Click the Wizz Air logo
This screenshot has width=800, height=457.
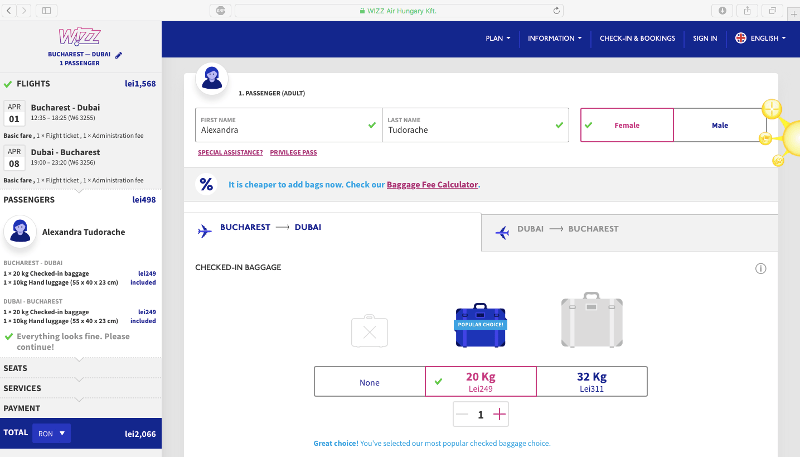pyautogui.click(x=80, y=37)
